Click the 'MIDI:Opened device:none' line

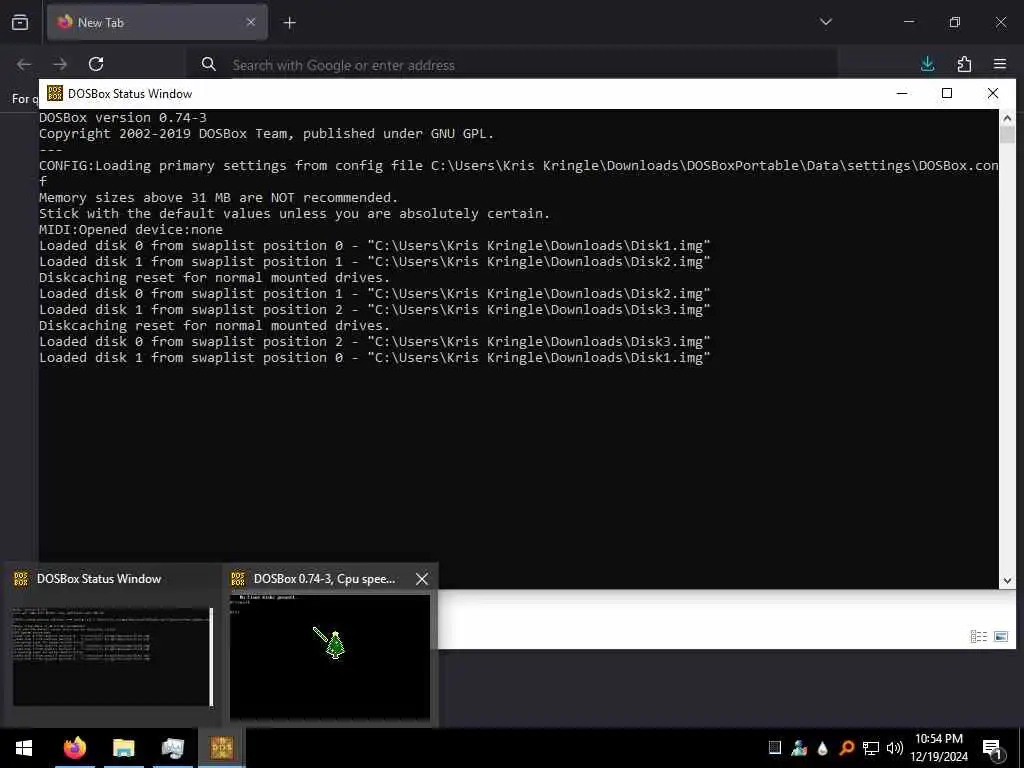(131, 229)
